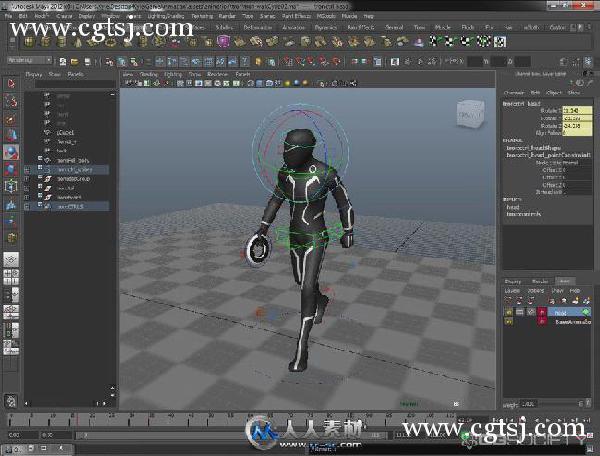This screenshot has width=600, height=456.
Task: Select head entry under channel box inputs
Action: [x=513, y=207]
